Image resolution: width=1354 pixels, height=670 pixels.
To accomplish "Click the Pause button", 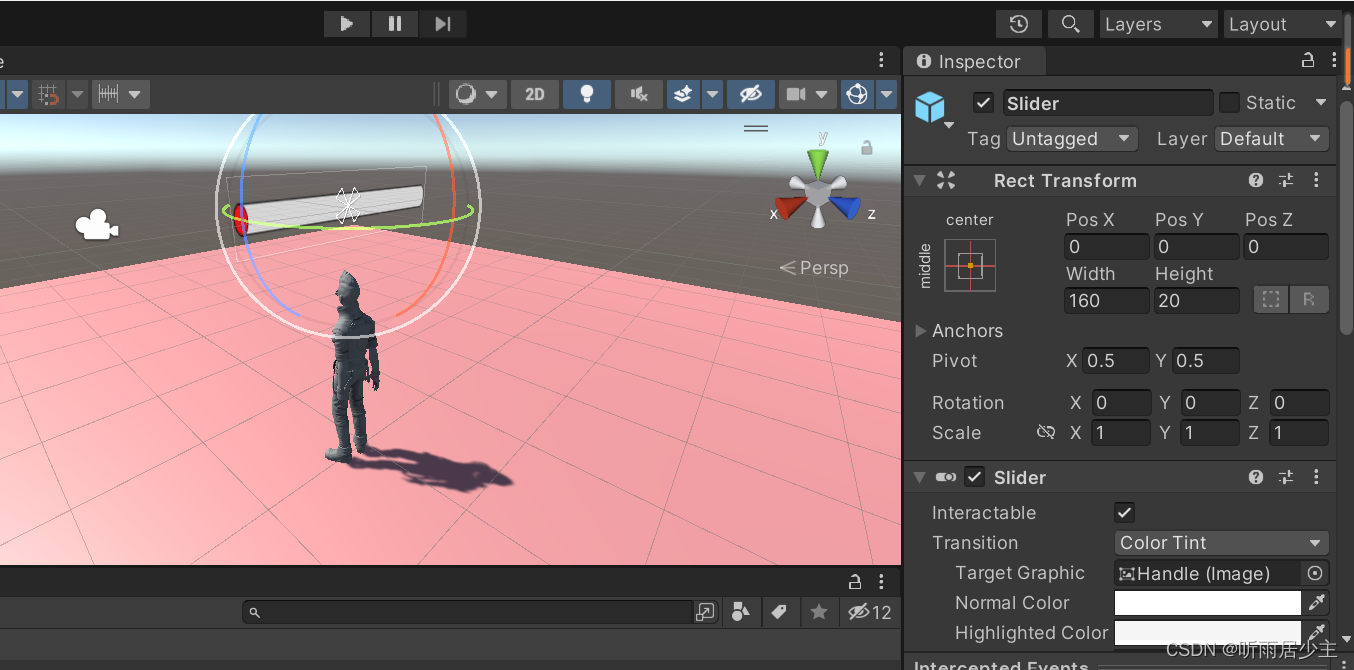I will 394,23.
